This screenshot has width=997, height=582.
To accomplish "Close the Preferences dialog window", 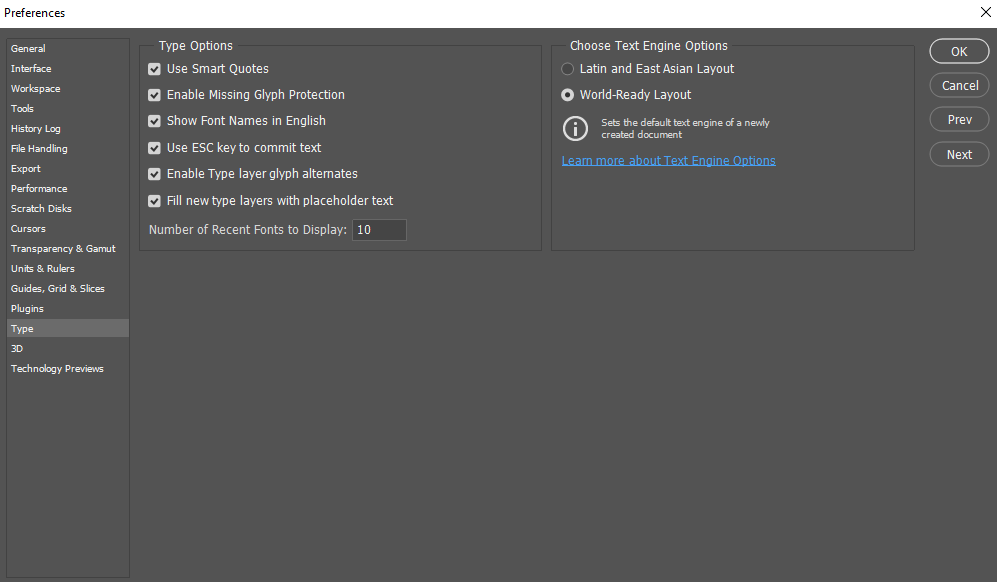I will pyautogui.click(x=984, y=13).
